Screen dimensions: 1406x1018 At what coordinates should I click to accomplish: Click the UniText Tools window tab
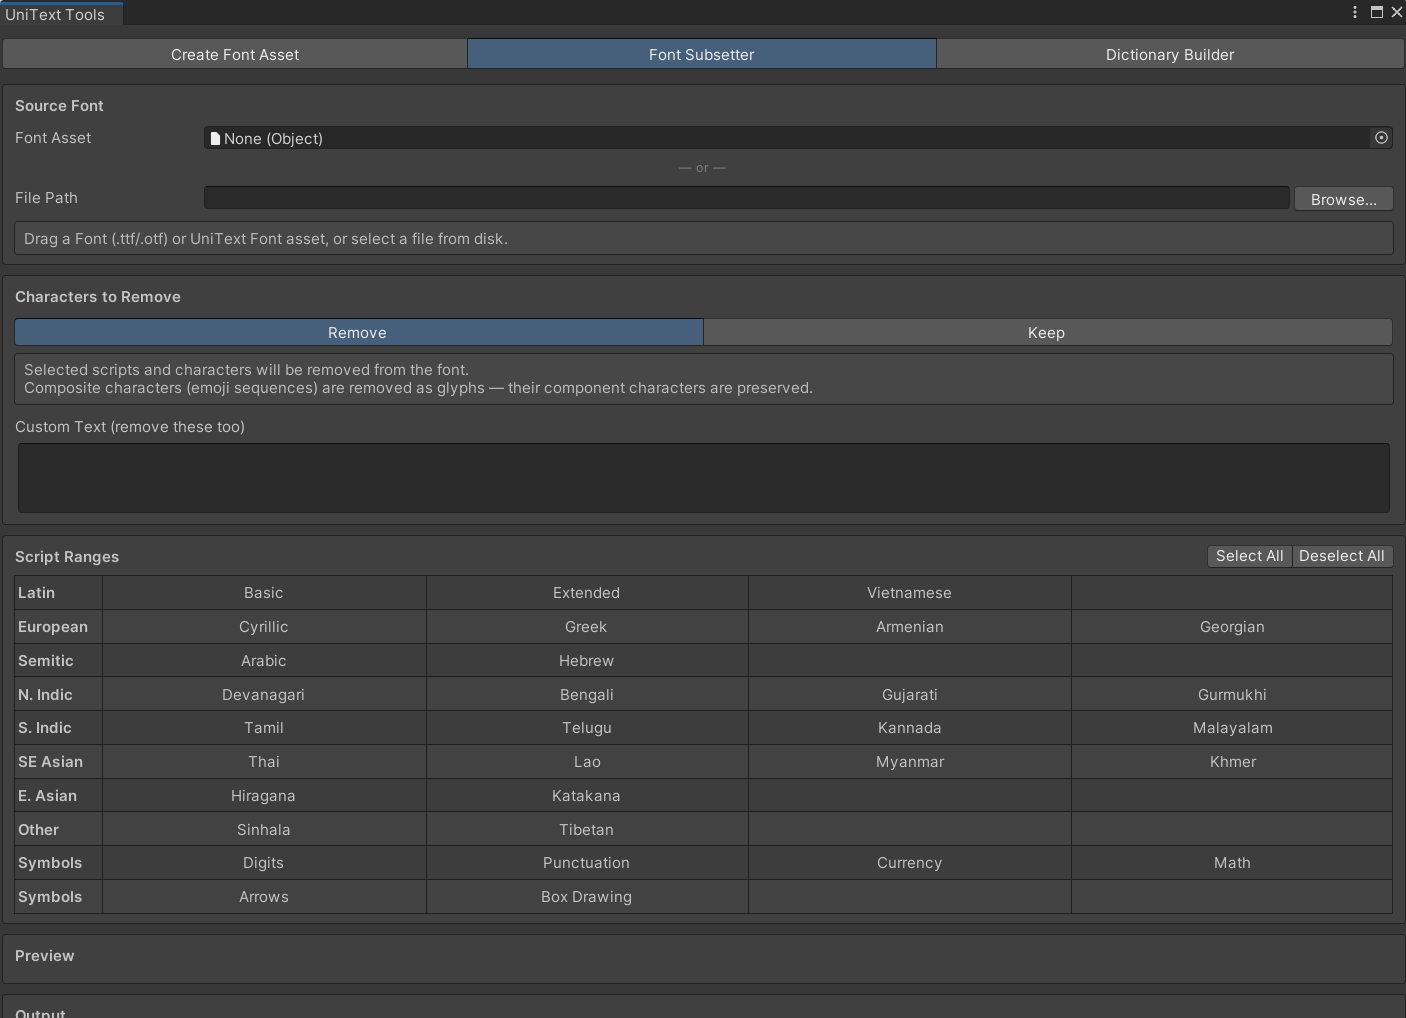[61, 14]
